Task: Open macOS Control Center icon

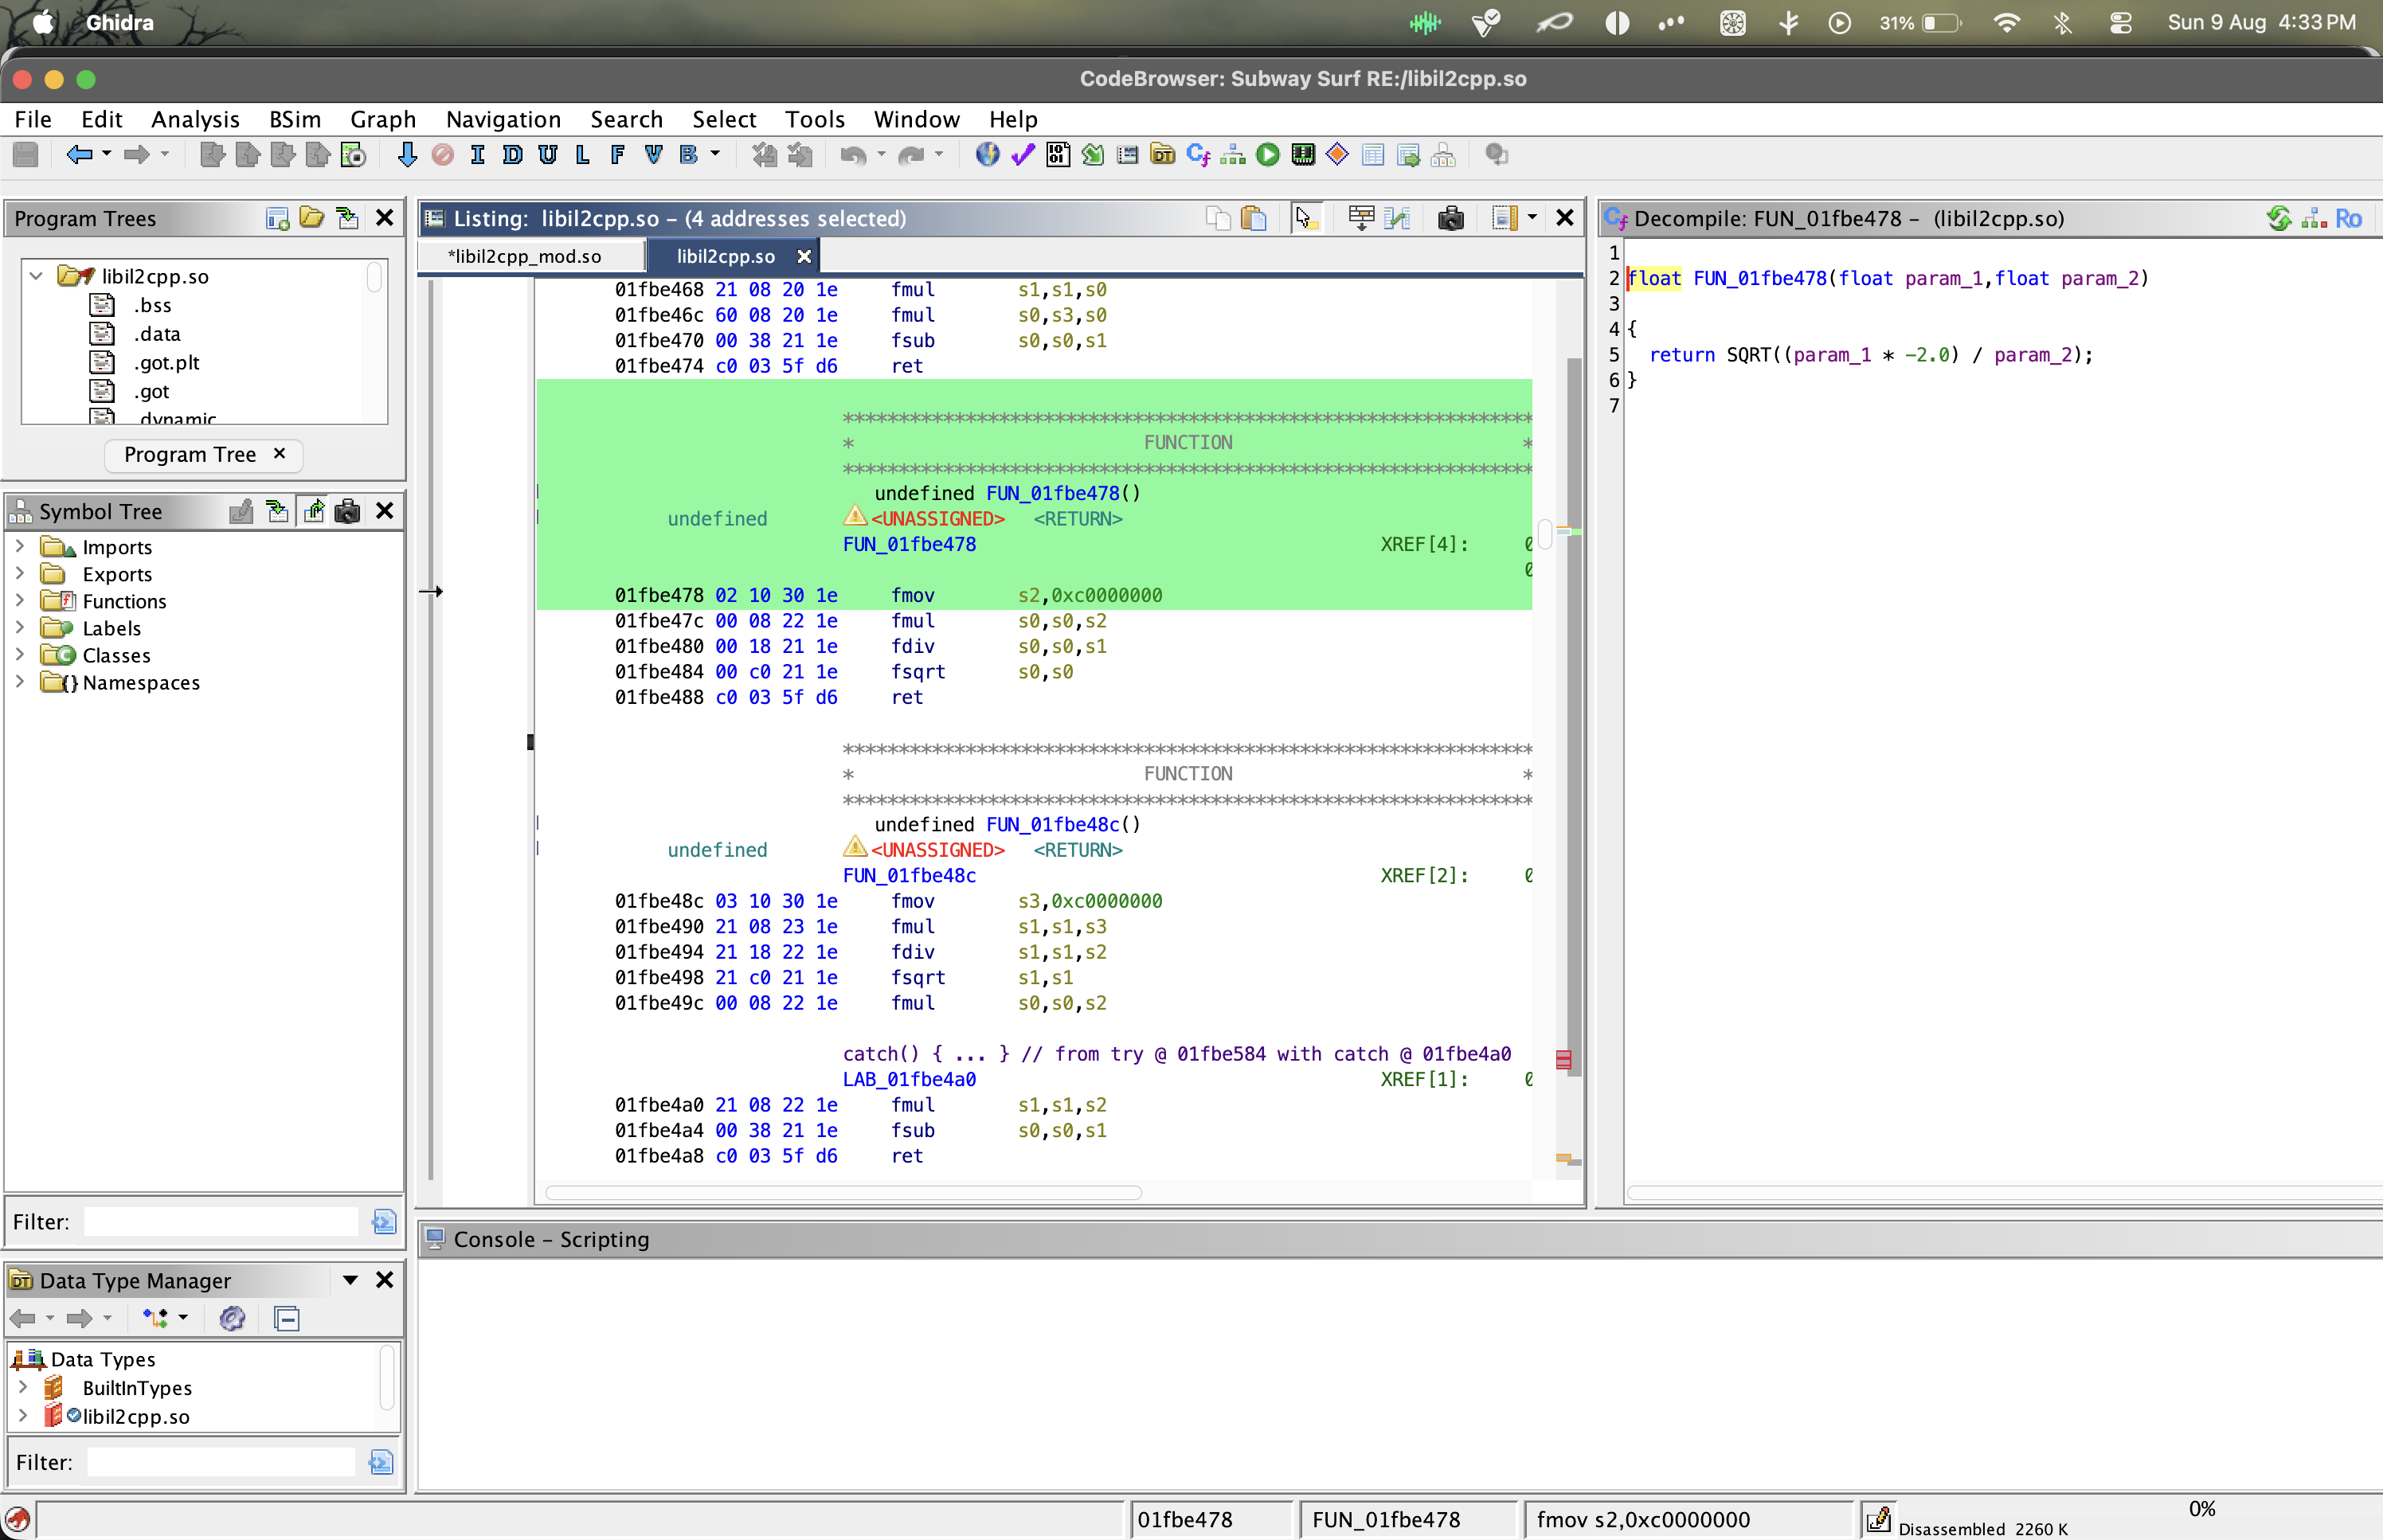Action: tap(2120, 22)
